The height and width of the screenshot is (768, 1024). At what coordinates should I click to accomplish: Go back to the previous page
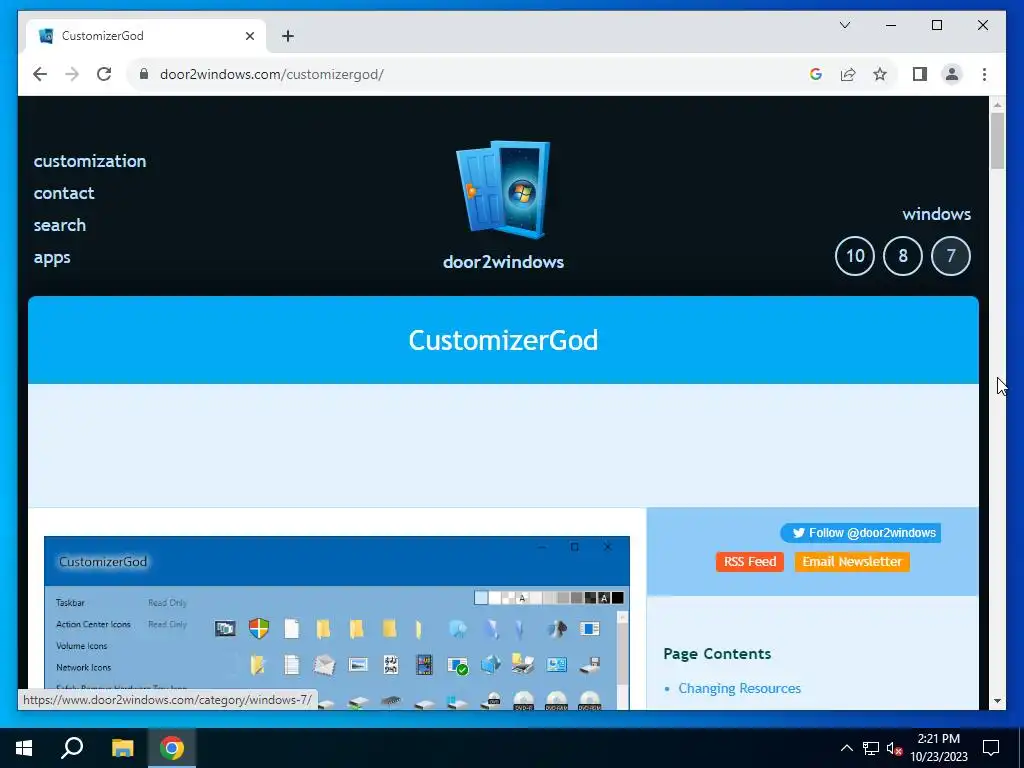pyautogui.click(x=40, y=74)
